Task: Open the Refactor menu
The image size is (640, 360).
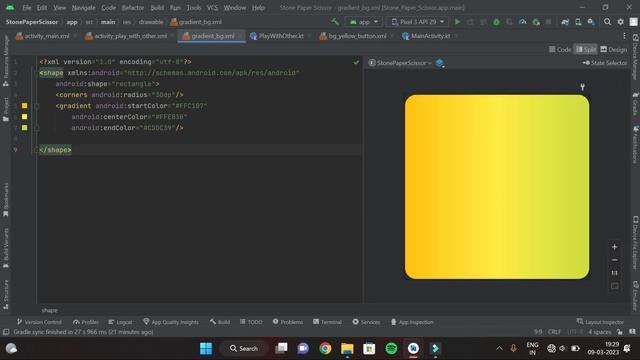Action: pyautogui.click(x=133, y=8)
